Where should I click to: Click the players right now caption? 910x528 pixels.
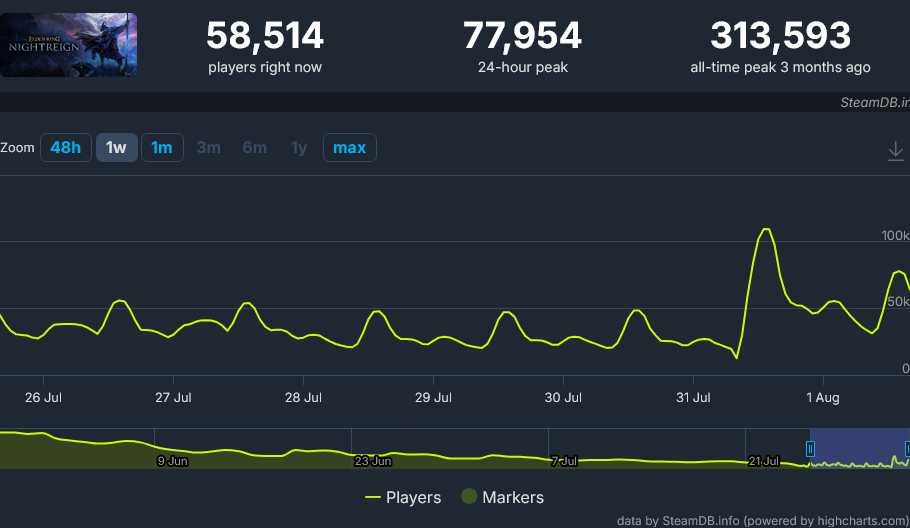click(x=265, y=67)
